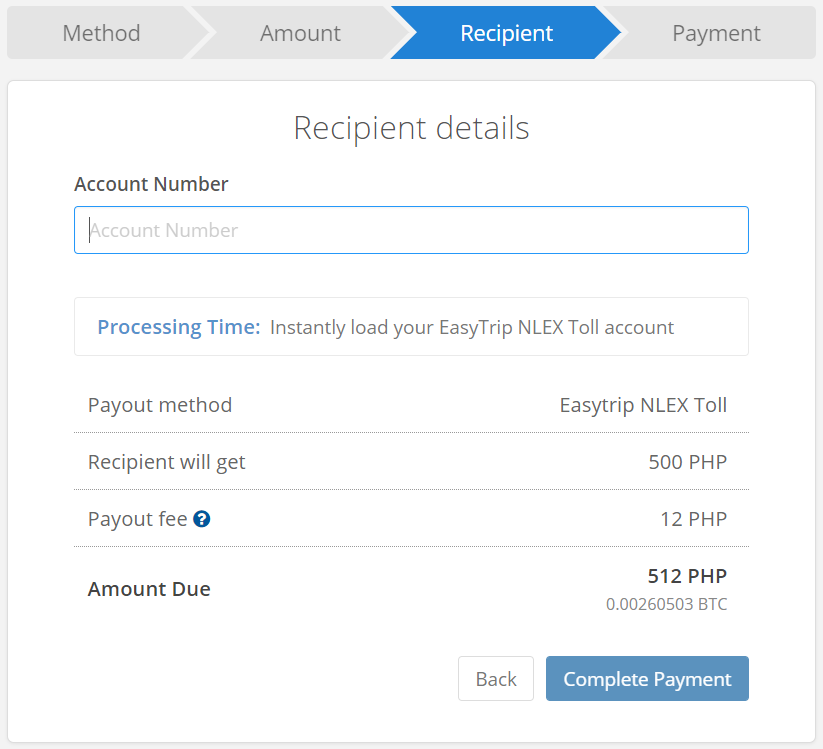Click the Payout fee help icon
This screenshot has height=749, width=823.
coord(202,519)
